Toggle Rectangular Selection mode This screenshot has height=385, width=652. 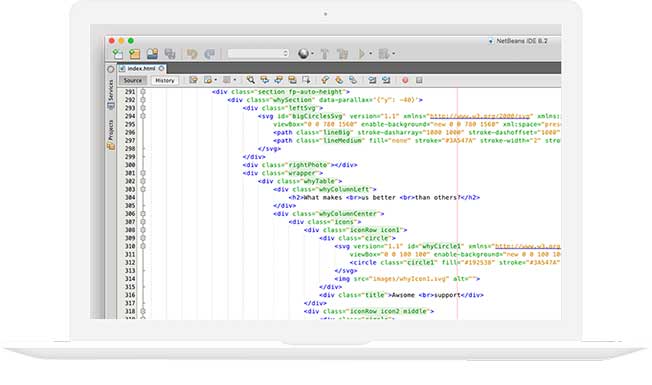click(306, 80)
